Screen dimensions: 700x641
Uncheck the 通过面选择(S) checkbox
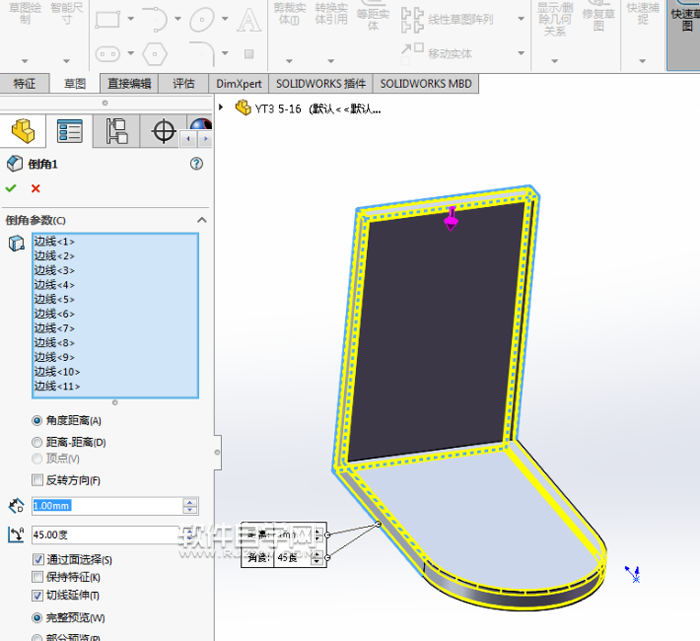coord(38,559)
